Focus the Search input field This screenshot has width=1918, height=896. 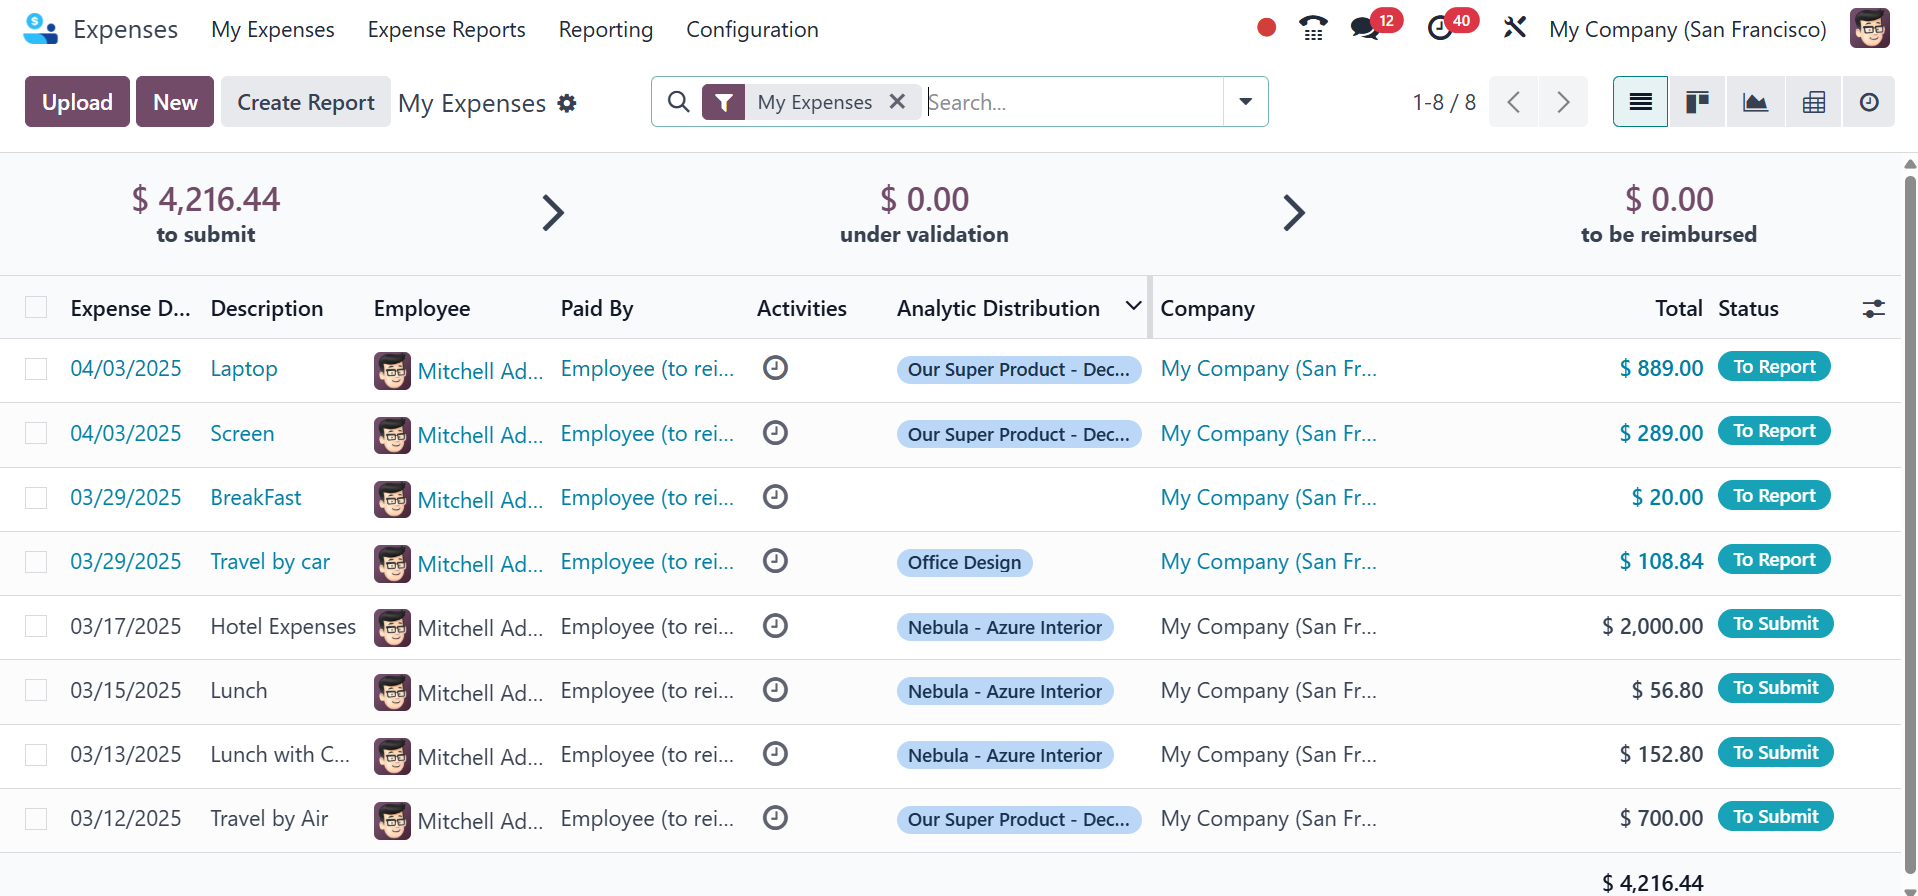(x=1070, y=102)
